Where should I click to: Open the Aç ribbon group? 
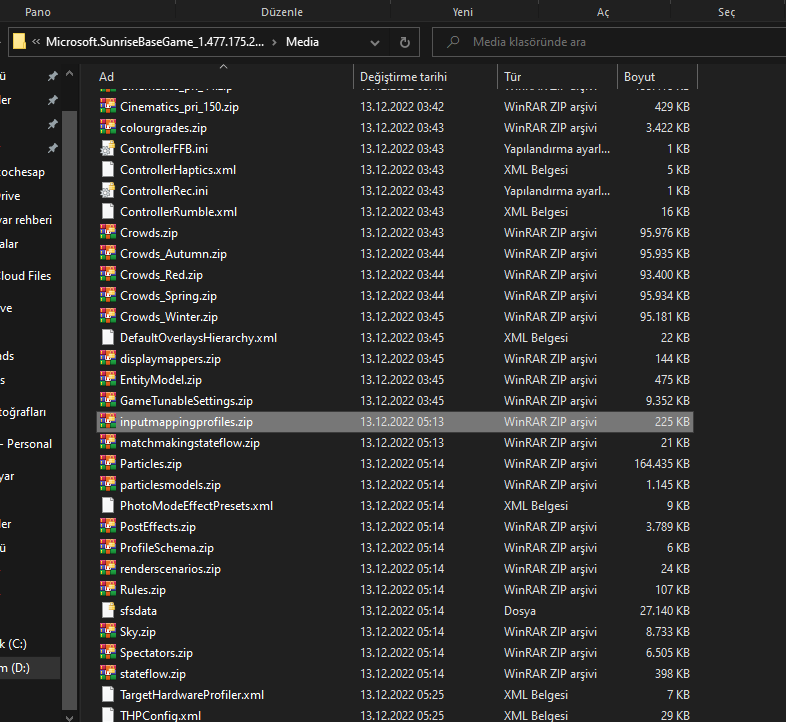pos(603,12)
